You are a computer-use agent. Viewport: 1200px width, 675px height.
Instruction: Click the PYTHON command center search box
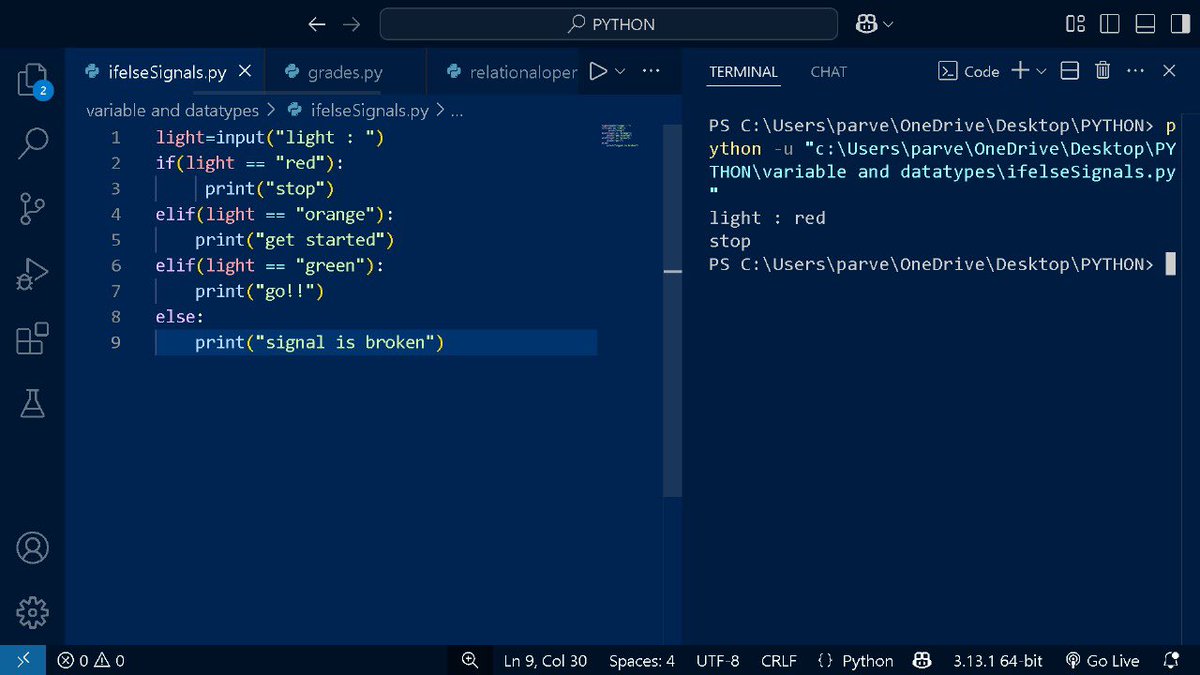pos(609,24)
